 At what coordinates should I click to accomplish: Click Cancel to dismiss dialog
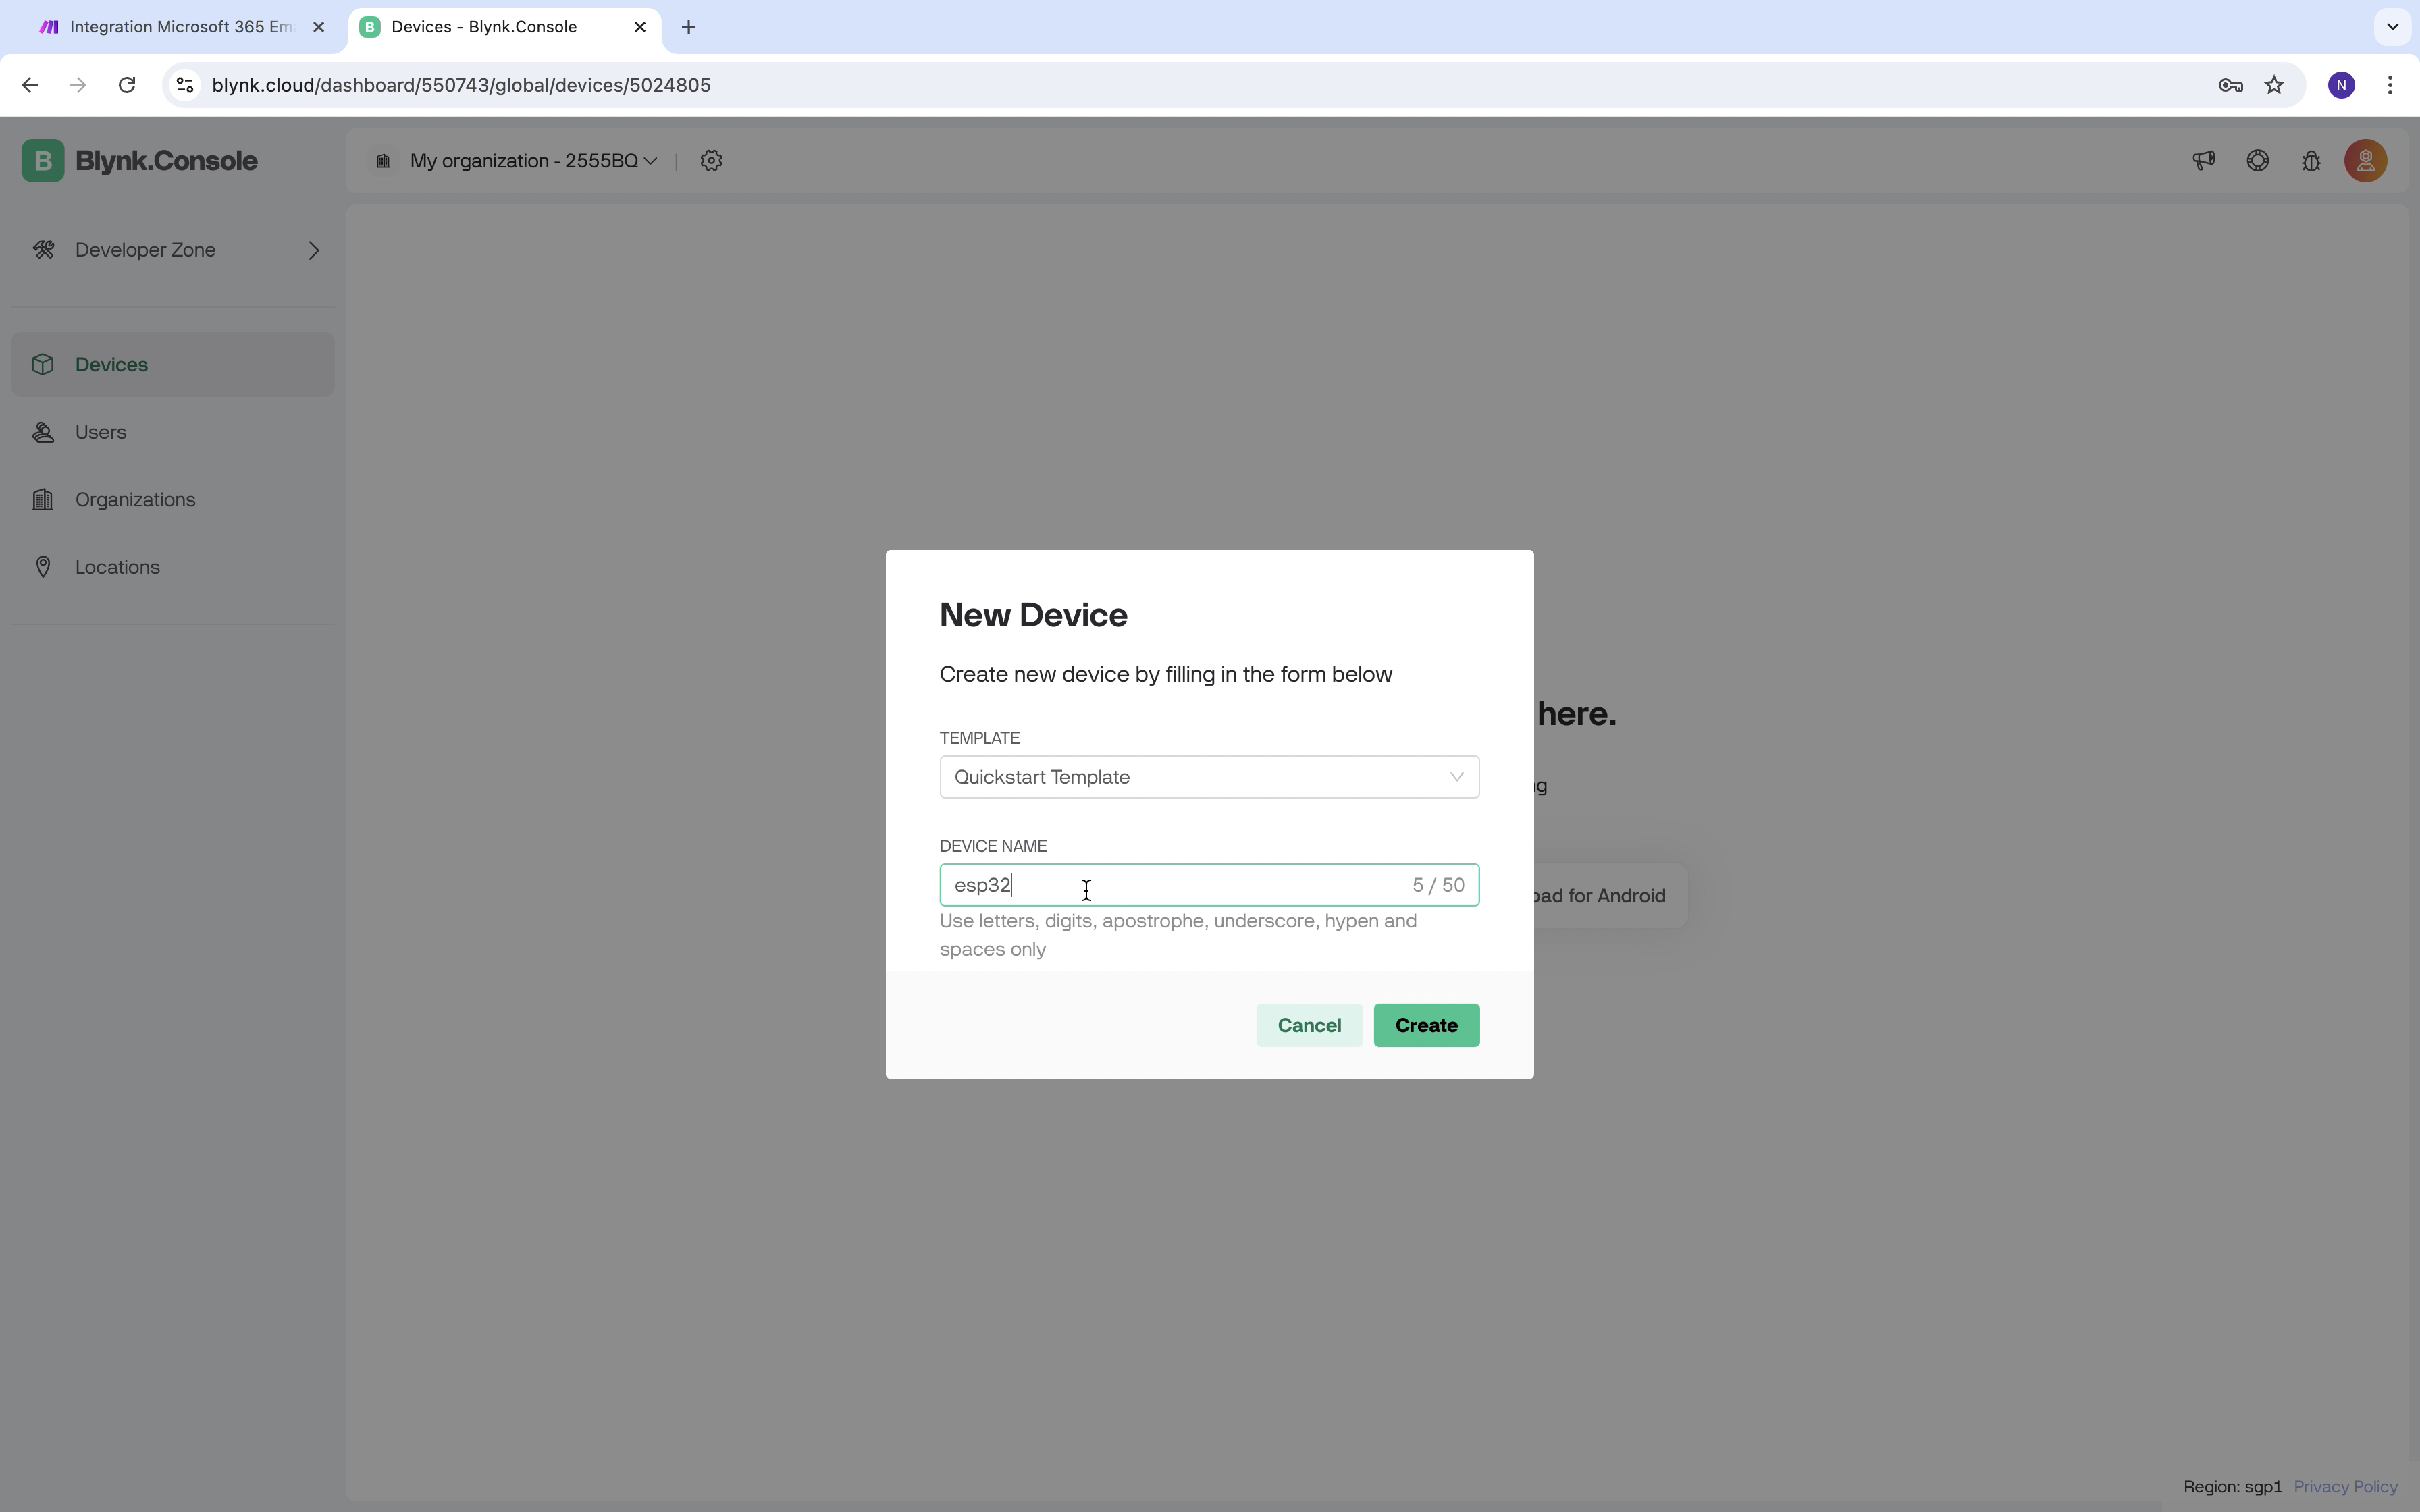(x=1309, y=1024)
